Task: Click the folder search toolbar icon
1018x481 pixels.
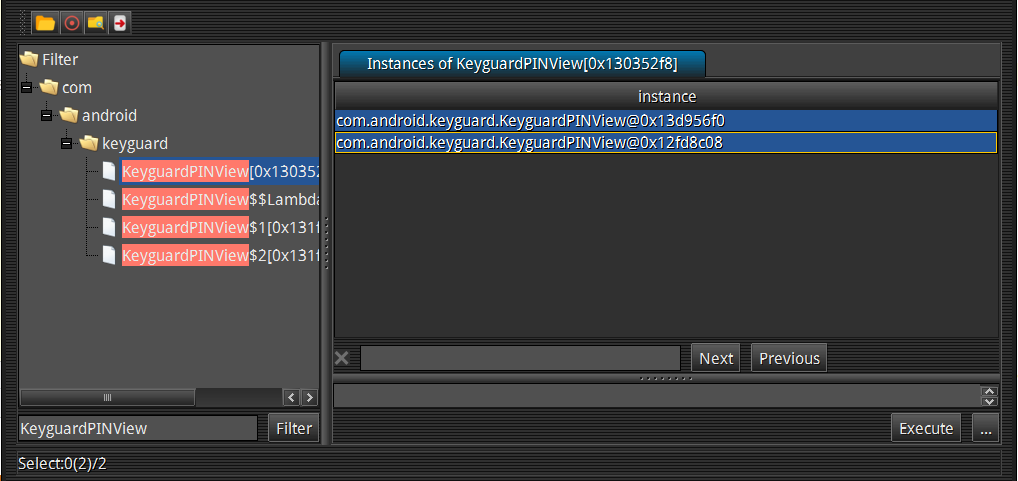Action: tap(95, 23)
